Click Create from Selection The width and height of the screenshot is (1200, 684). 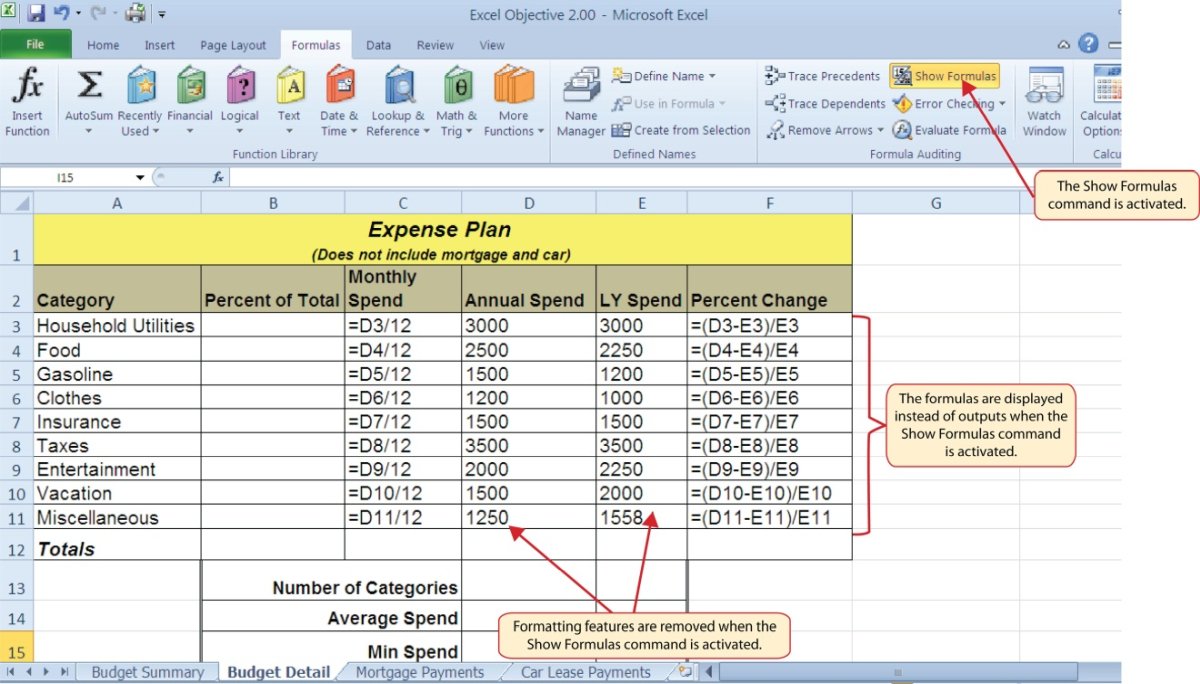[681, 130]
